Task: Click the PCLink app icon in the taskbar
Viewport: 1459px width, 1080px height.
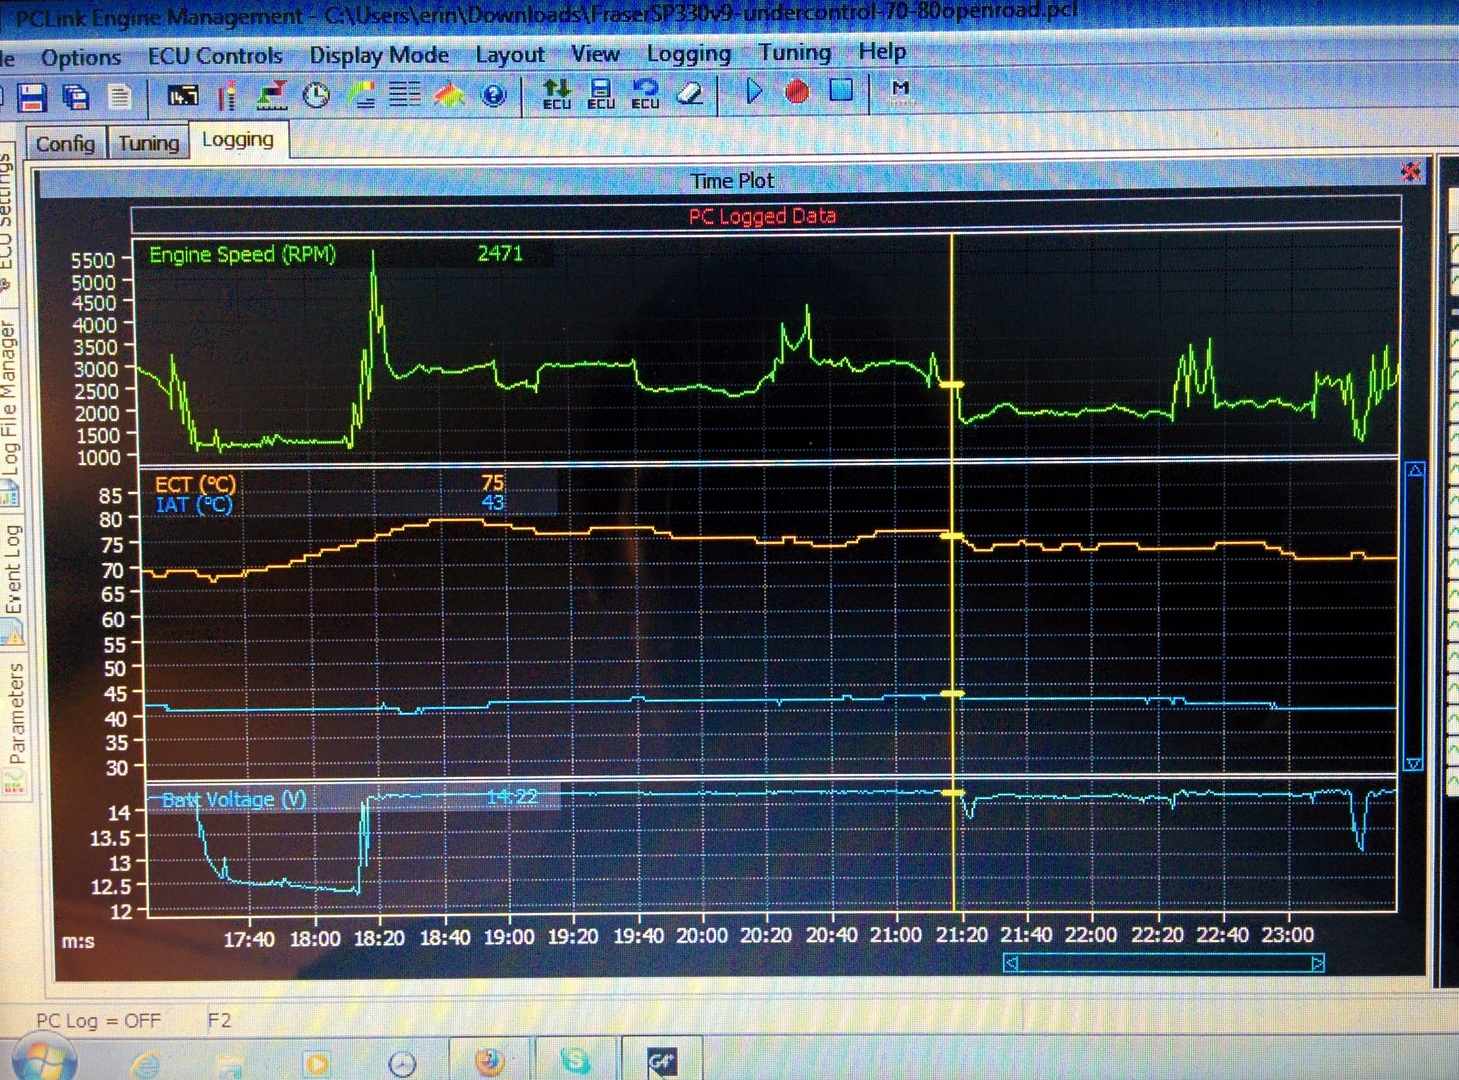Action: click(662, 1061)
